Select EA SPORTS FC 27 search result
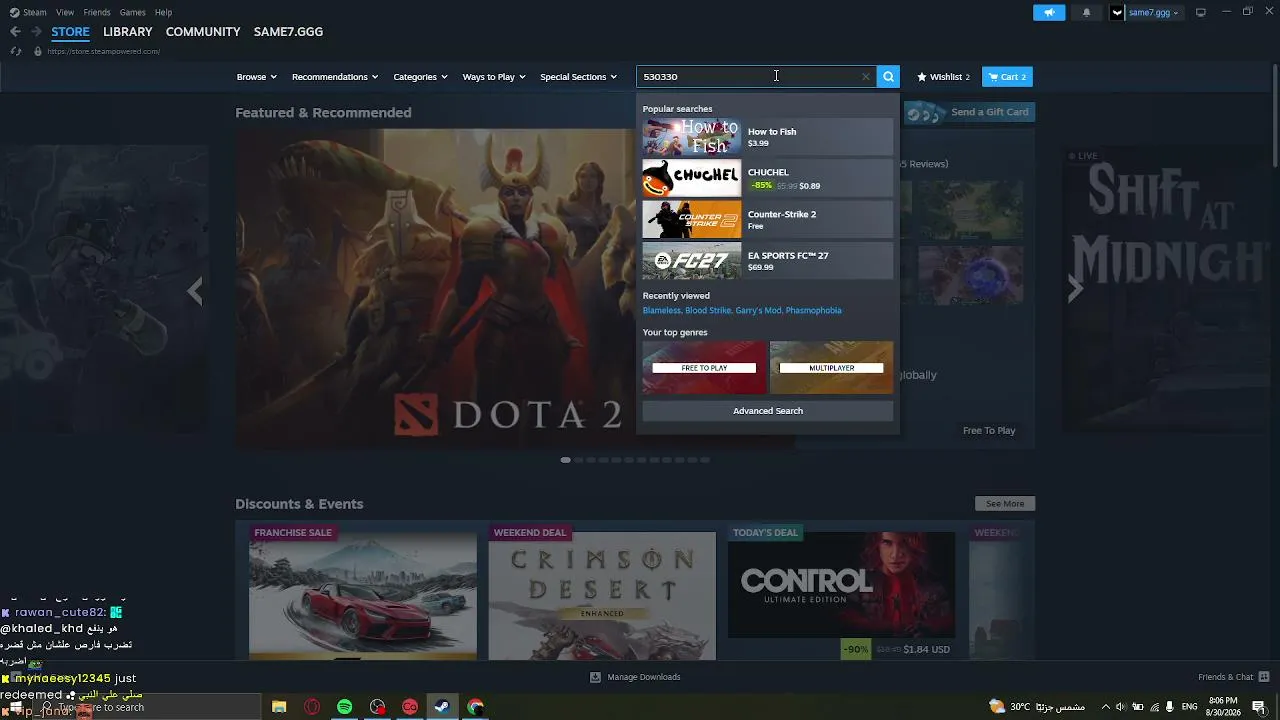Image resolution: width=1280 pixels, height=720 pixels. [768, 261]
